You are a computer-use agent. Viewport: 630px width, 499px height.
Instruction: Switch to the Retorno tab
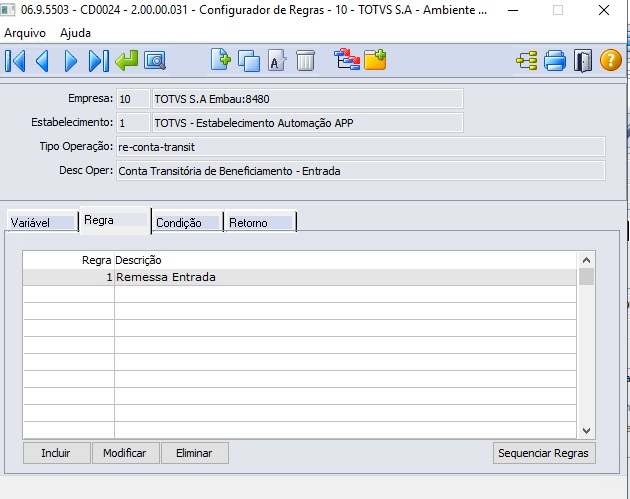[x=260, y=222]
